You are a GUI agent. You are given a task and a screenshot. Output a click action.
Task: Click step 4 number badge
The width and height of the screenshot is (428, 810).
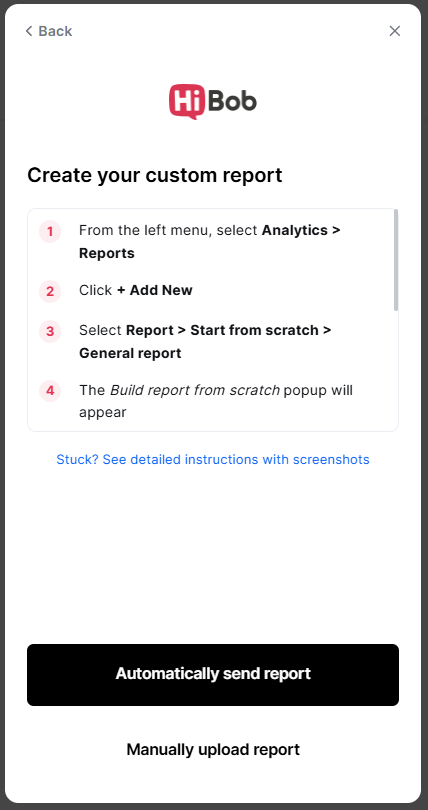tap(50, 391)
